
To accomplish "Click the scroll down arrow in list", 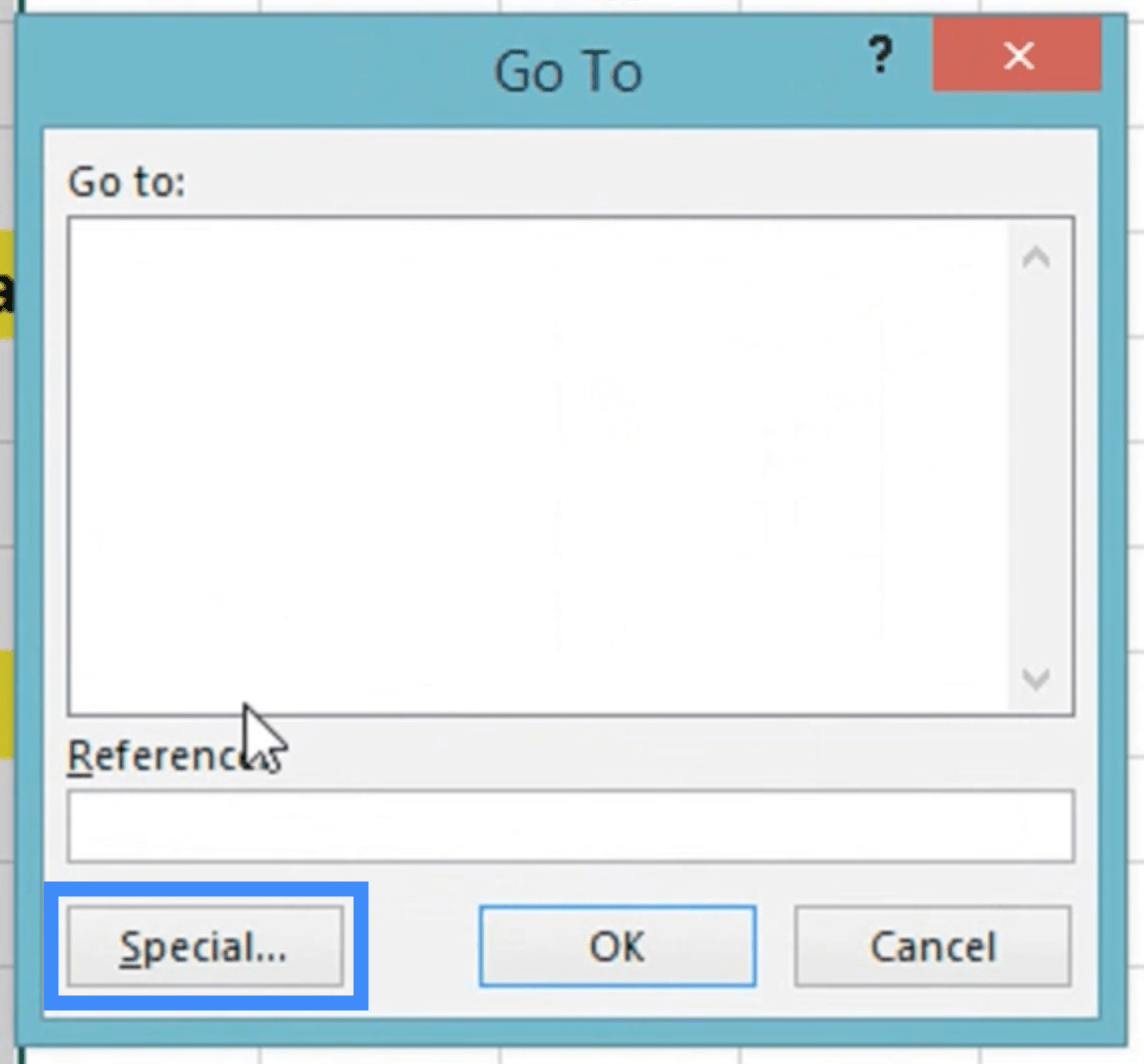I will tap(1036, 679).
